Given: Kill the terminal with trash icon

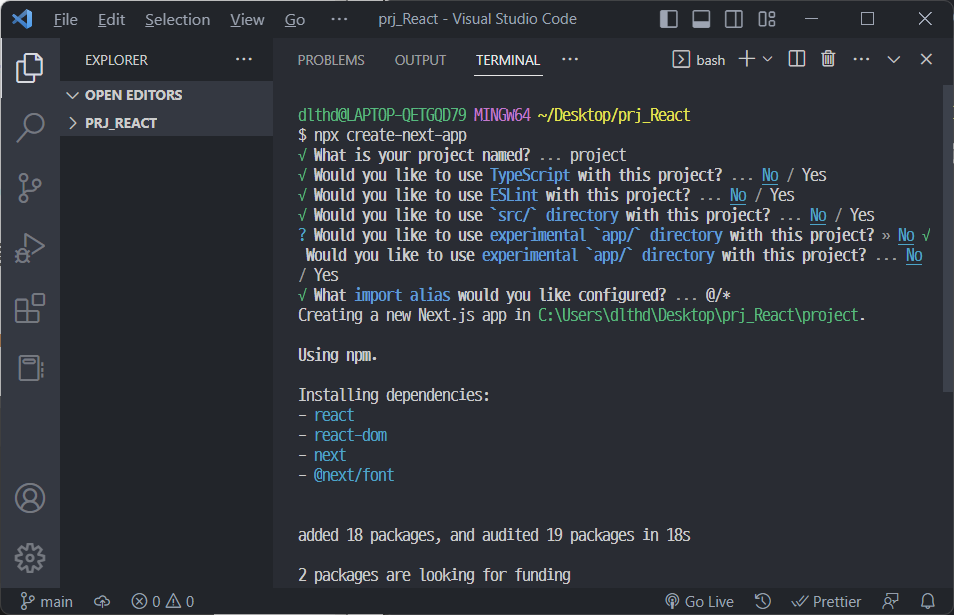Looking at the screenshot, I should pyautogui.click(x=828, y=59).
